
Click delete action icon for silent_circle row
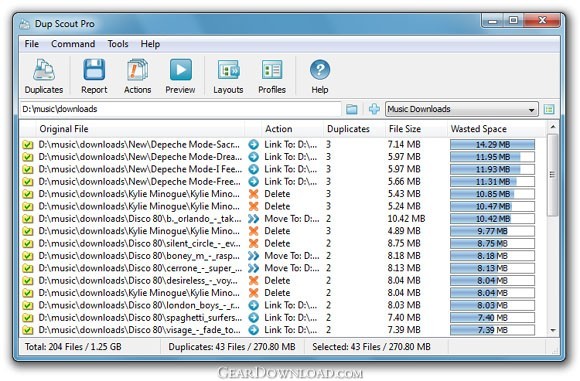[253, 243]
